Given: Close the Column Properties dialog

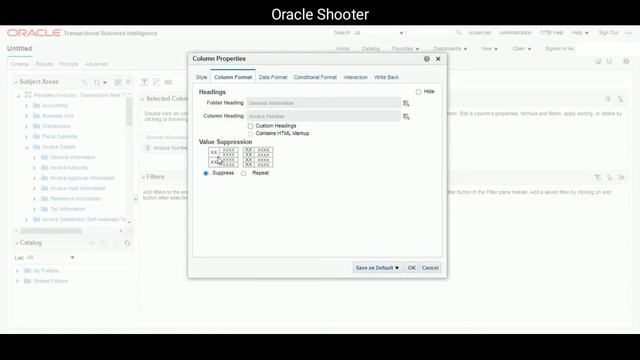Looking at the screenshot, I should (438, 59).
